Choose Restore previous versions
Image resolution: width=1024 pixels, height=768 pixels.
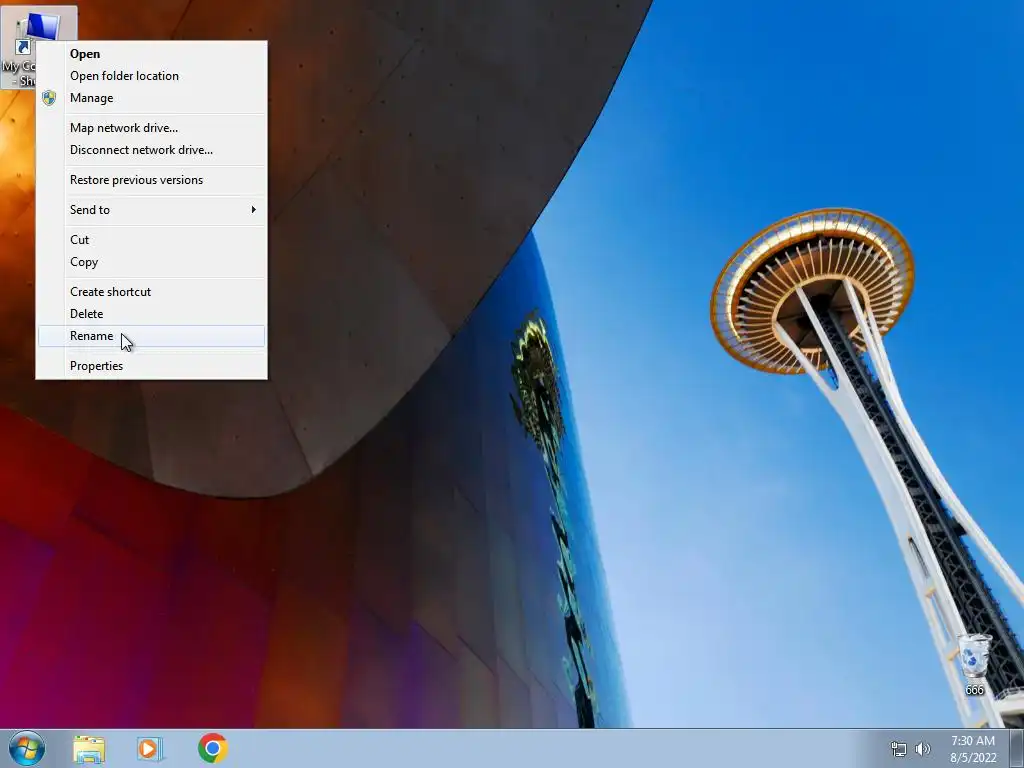(152, 180)
